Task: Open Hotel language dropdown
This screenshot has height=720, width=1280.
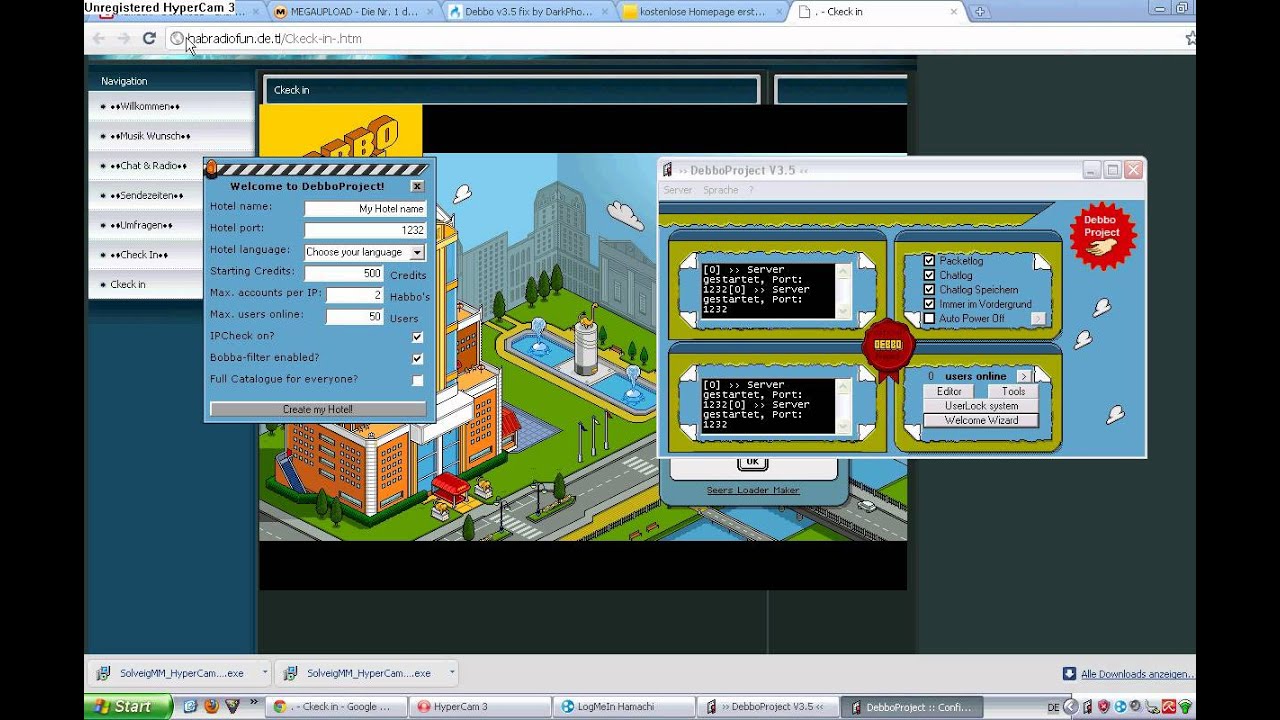Action: pos(364,252)
